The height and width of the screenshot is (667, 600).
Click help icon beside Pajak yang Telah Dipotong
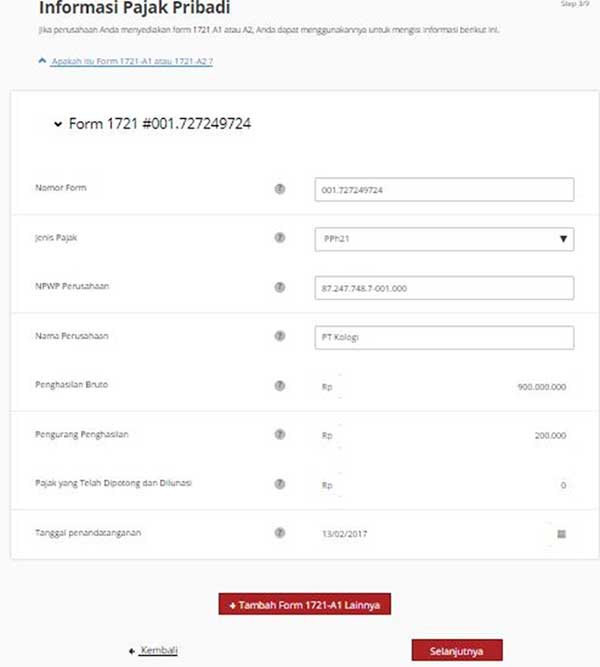[x=280, y=484]
